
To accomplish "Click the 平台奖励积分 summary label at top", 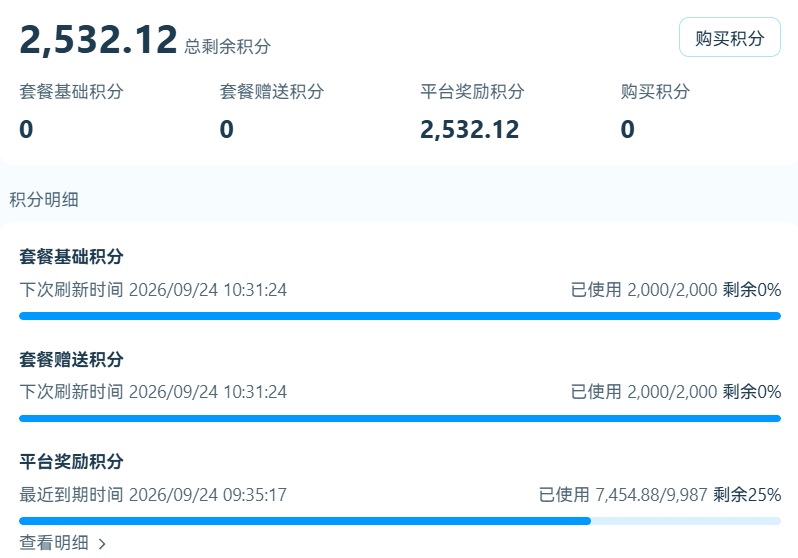I will tap(472, 92).
